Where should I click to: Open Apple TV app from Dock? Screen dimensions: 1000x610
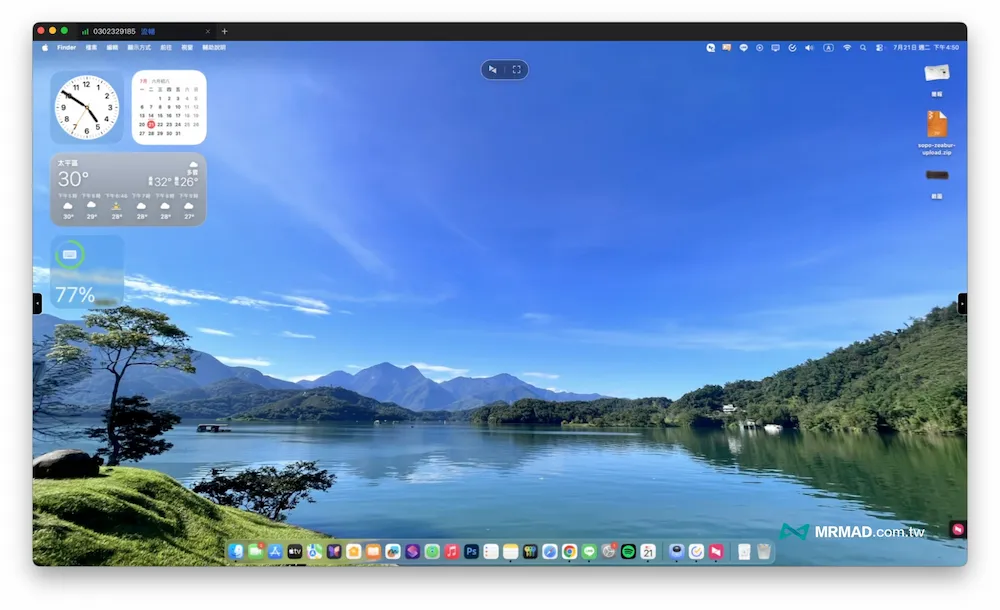[x=295, y=551]
